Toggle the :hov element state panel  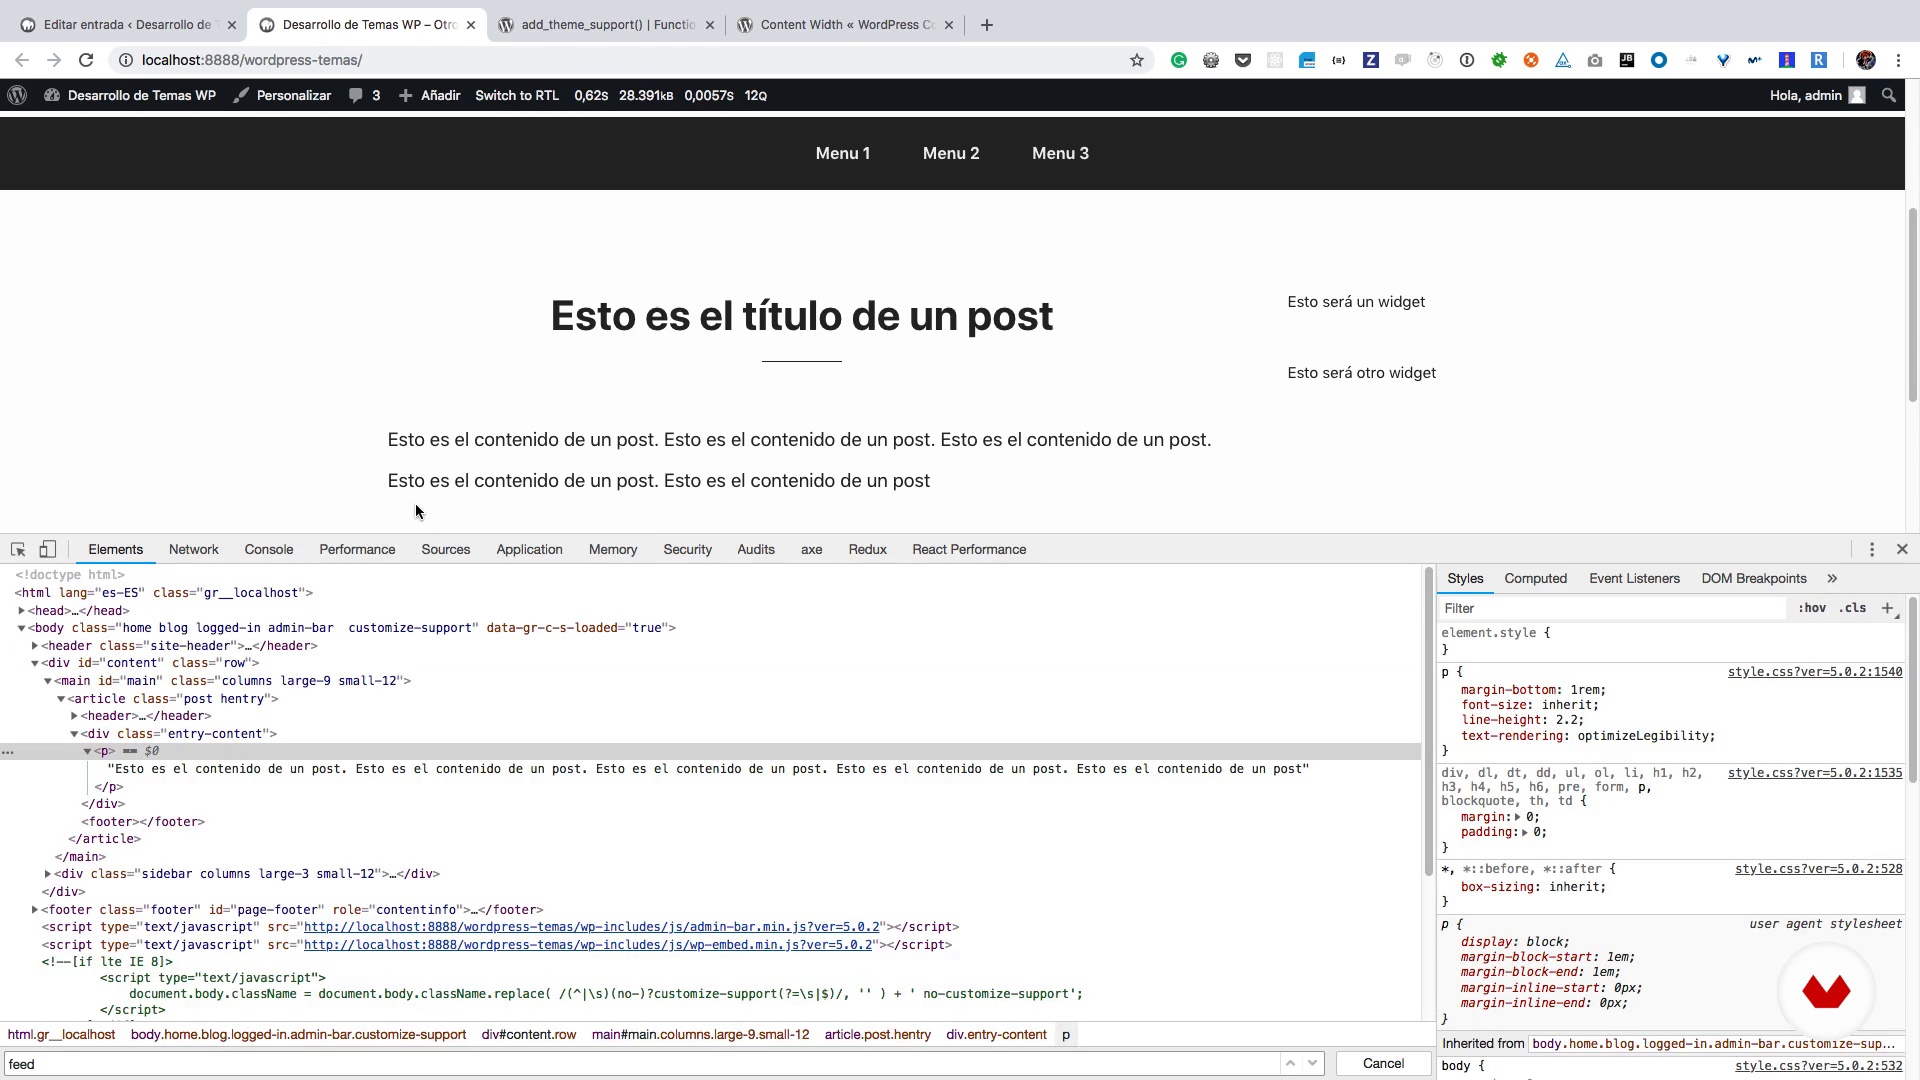1812,608
